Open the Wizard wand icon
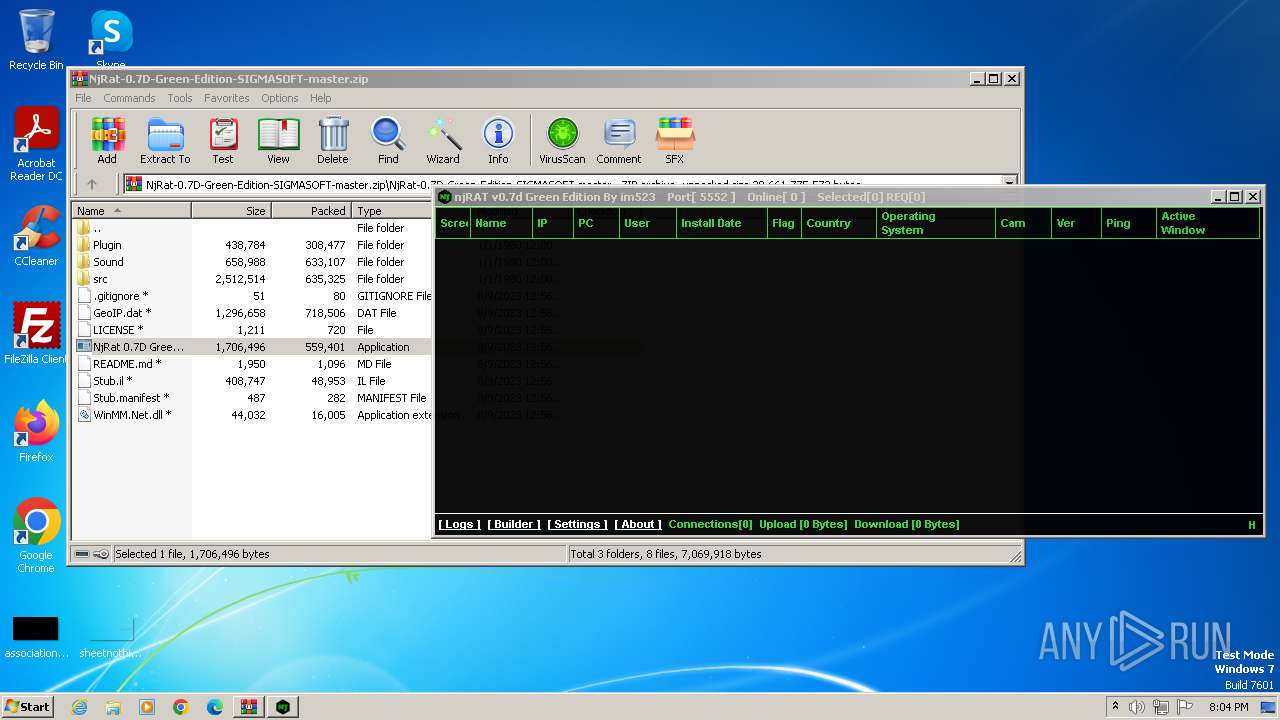 click(443, 140)
